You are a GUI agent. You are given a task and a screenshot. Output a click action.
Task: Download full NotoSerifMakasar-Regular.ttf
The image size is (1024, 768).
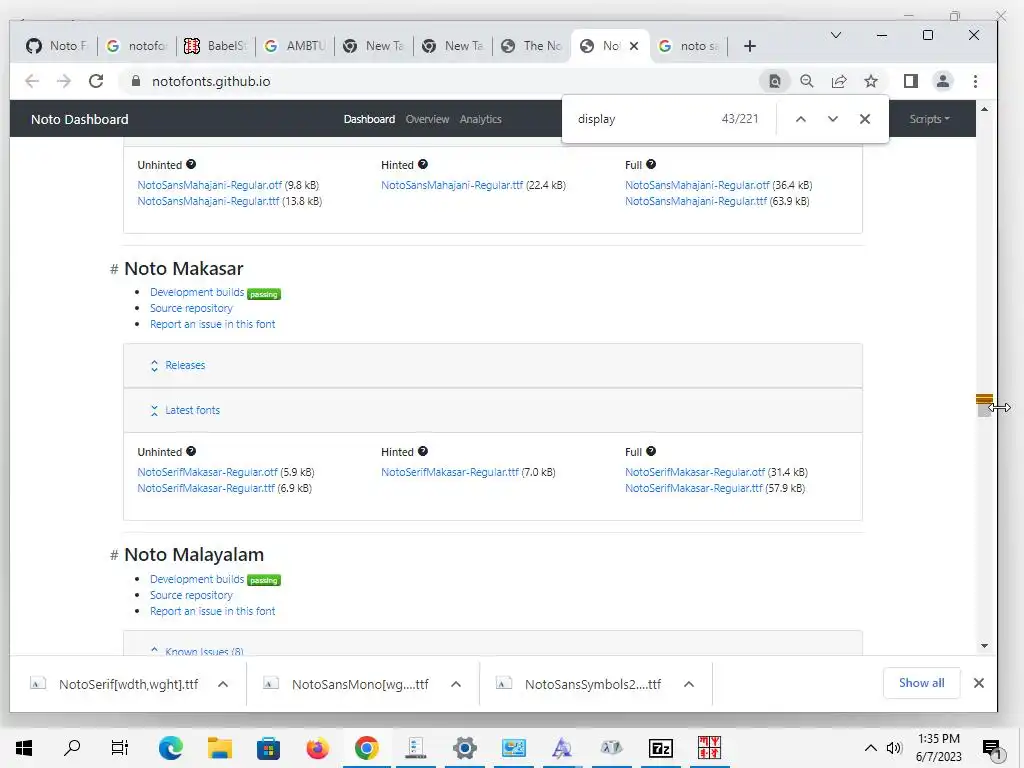point(694,488)
